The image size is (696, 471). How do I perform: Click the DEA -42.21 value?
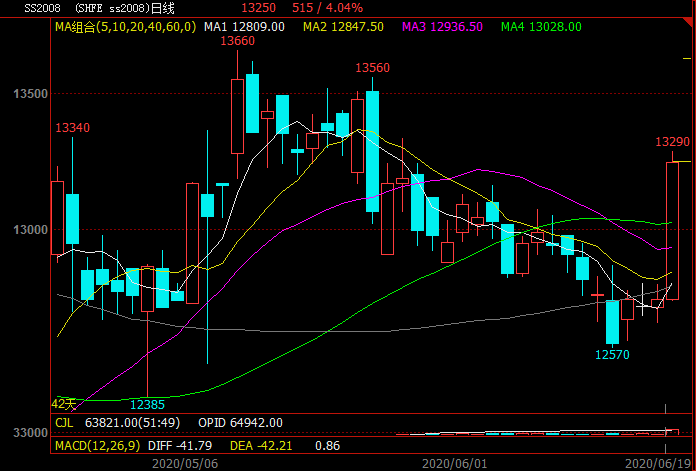tap(261, 445)
